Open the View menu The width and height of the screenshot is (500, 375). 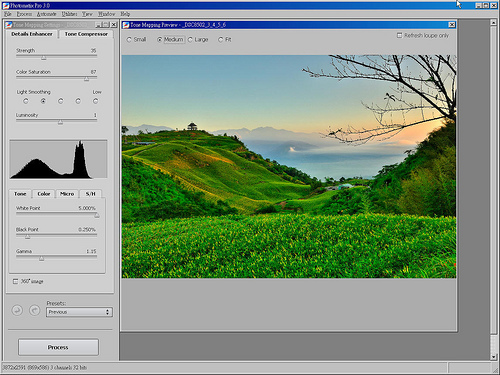[87, 14]
